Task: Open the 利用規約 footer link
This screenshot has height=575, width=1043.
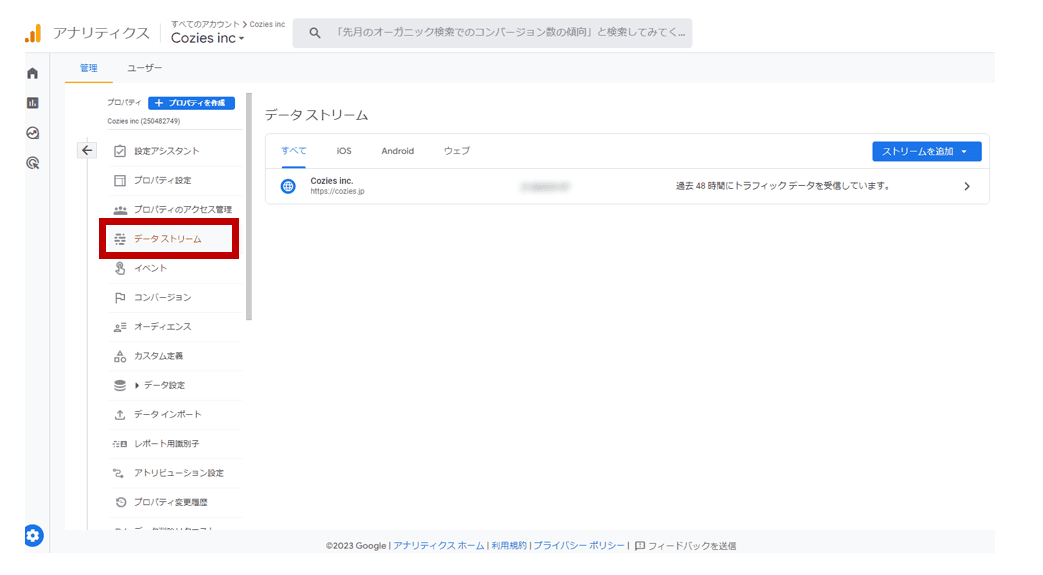Action: coord(509,546)
